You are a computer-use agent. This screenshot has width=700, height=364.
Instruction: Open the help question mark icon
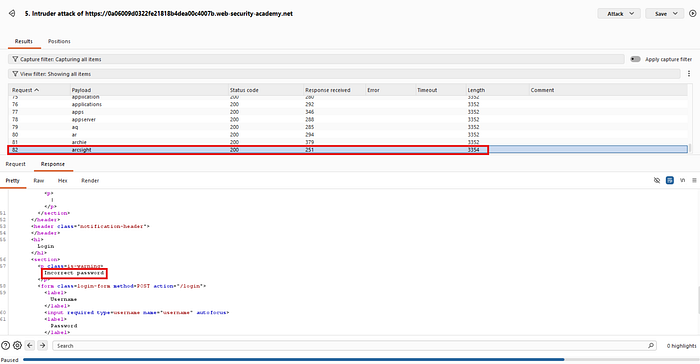tap(5, 345)
